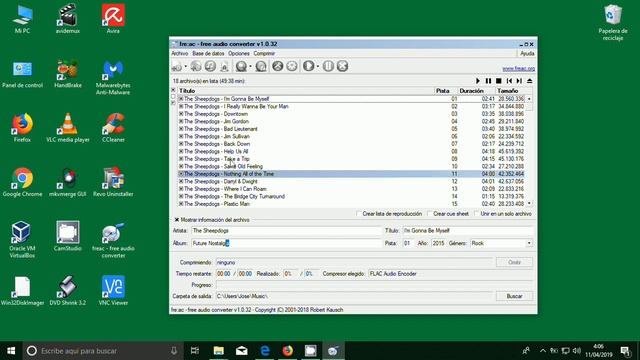Viewport: 640px width, 360px height.
Task: Skip to previous track in player
Action: [509, 81]
